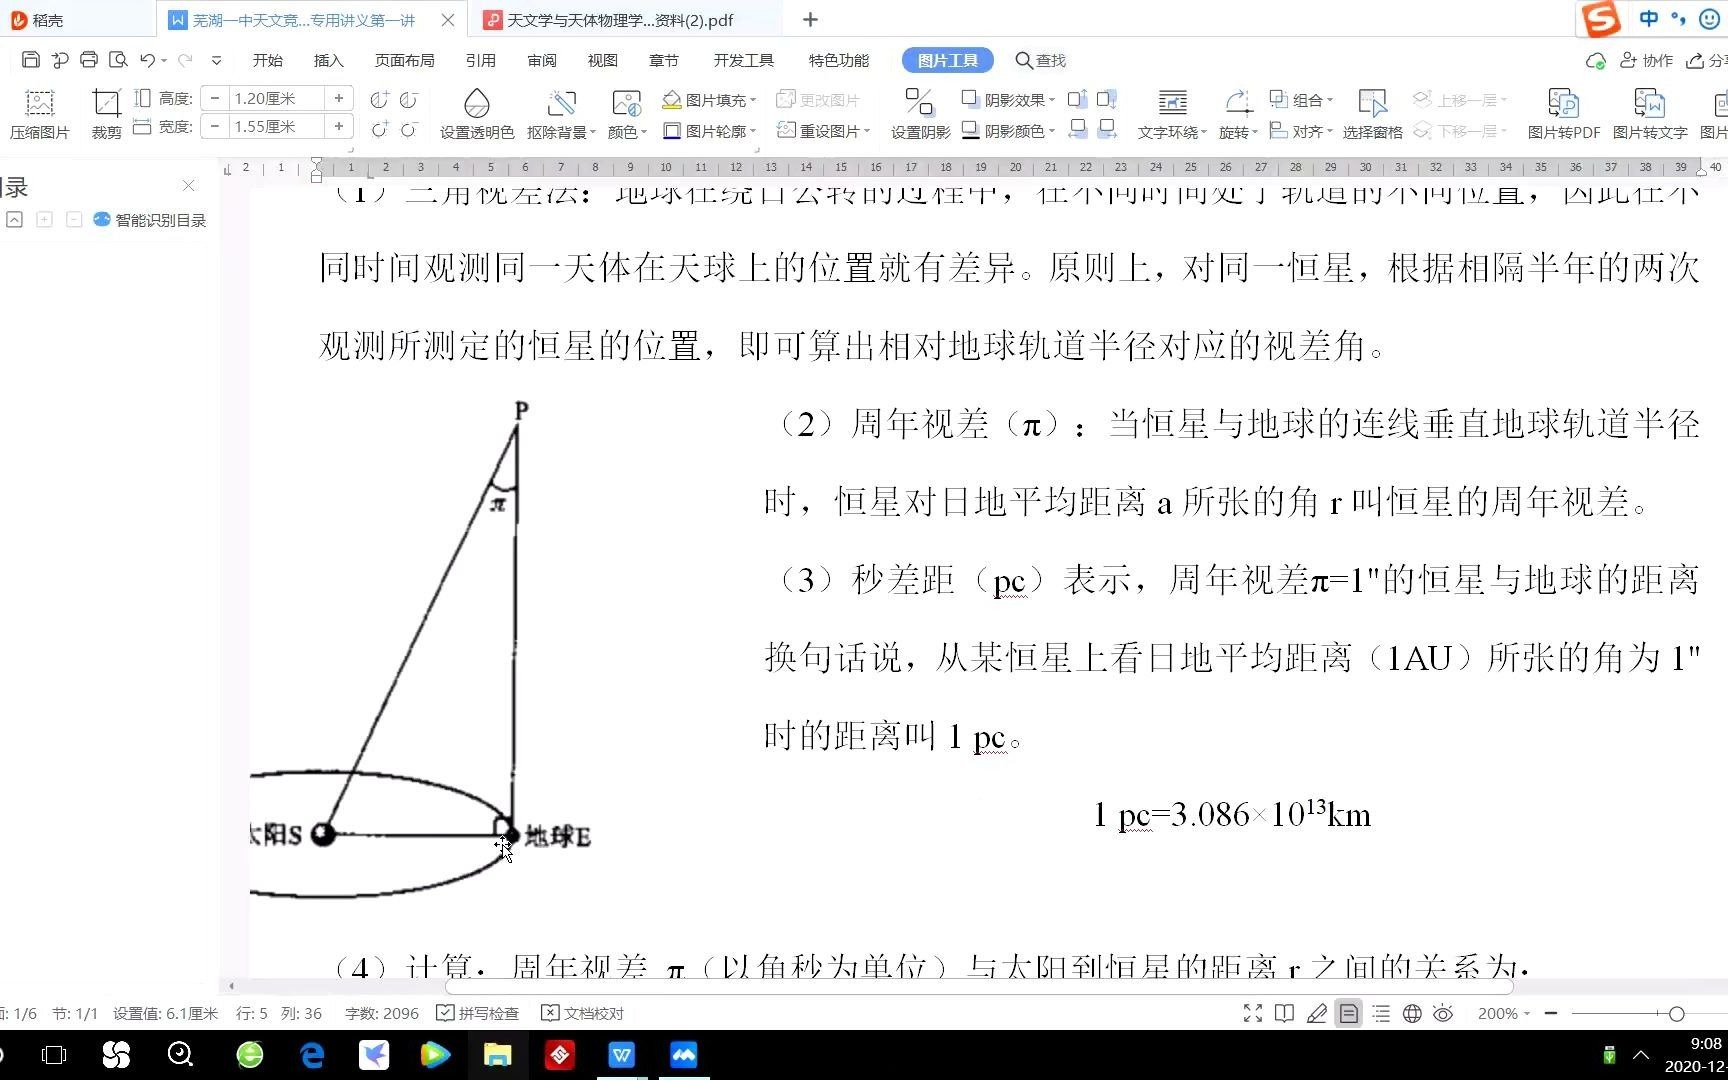Open File Explorer from the taskbar
The width and height of the screenshot is (1728, 1080).
tap(497, 1055)
